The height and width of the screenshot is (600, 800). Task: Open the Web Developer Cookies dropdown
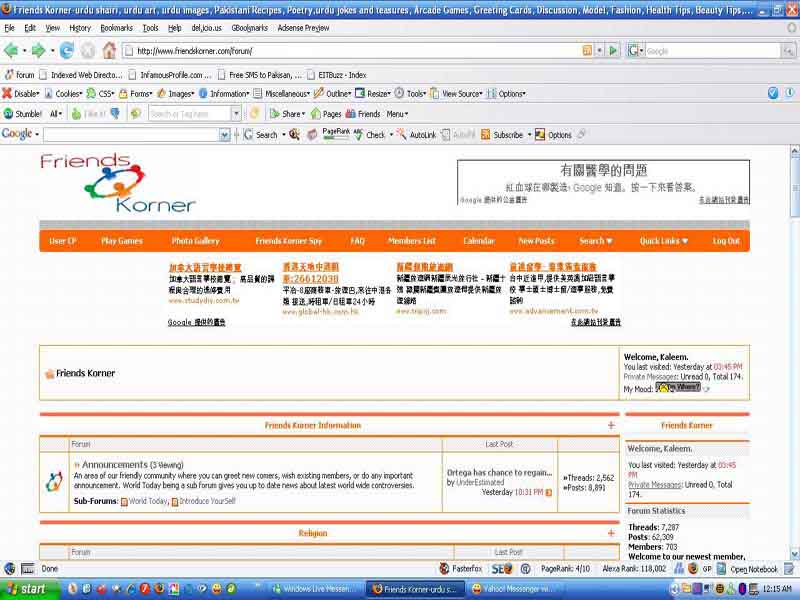(x=63, y=93)
